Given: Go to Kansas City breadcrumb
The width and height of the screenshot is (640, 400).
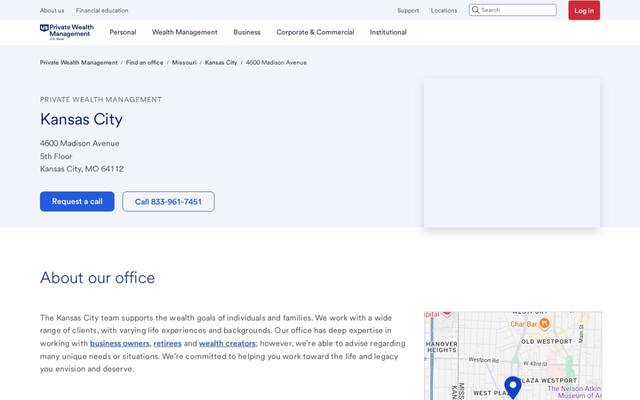Looking at the screenshot, I should click(221, 62).
